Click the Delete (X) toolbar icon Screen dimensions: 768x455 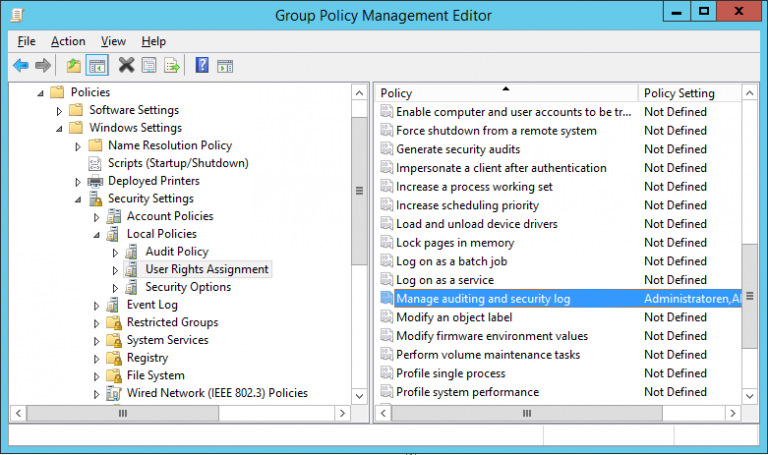pos(126,66)
